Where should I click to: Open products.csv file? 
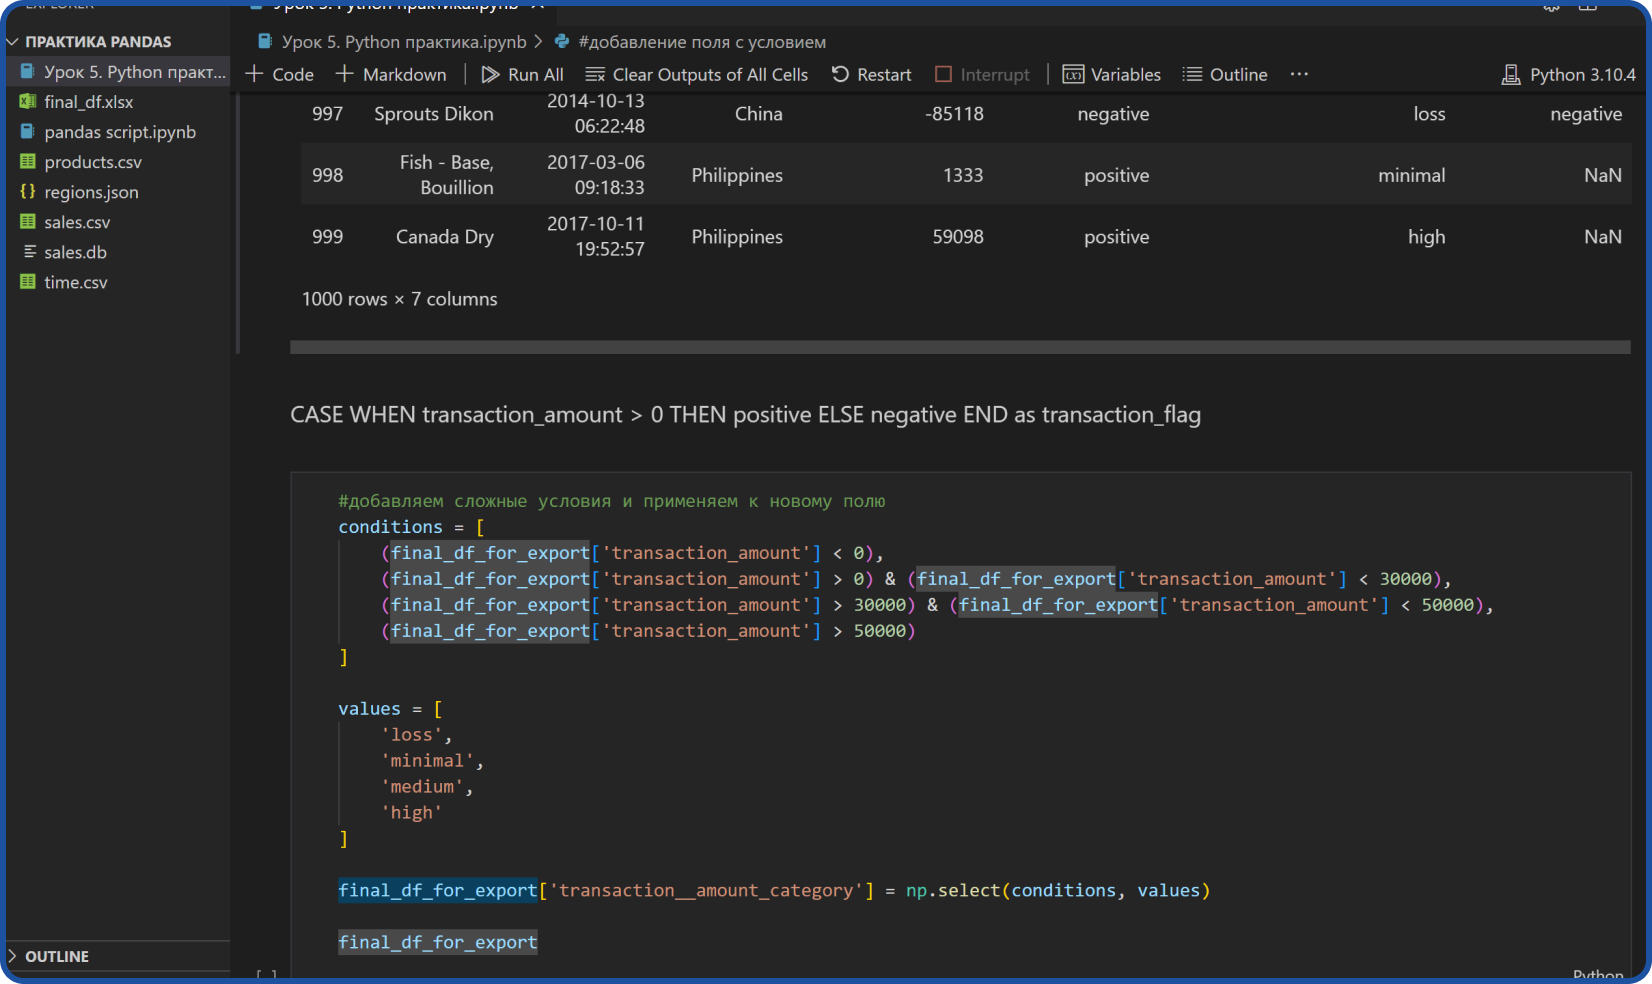coord(118,162)
